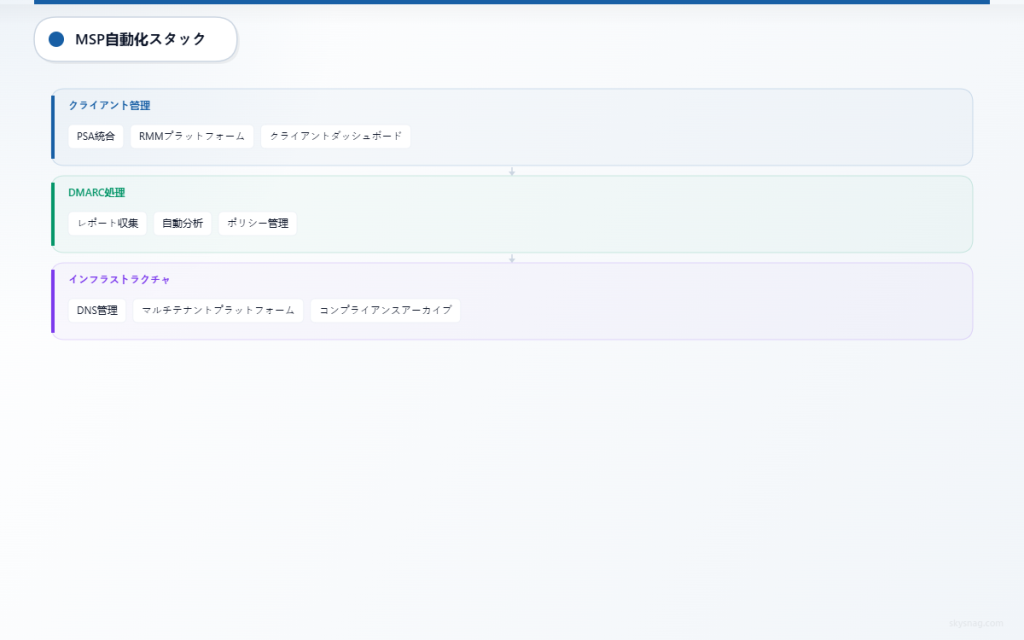Click the down arrow above インフラストラクチャ section
Image resolution: width=1024 pixels, height=640 pixels.
tap(512, 256)
